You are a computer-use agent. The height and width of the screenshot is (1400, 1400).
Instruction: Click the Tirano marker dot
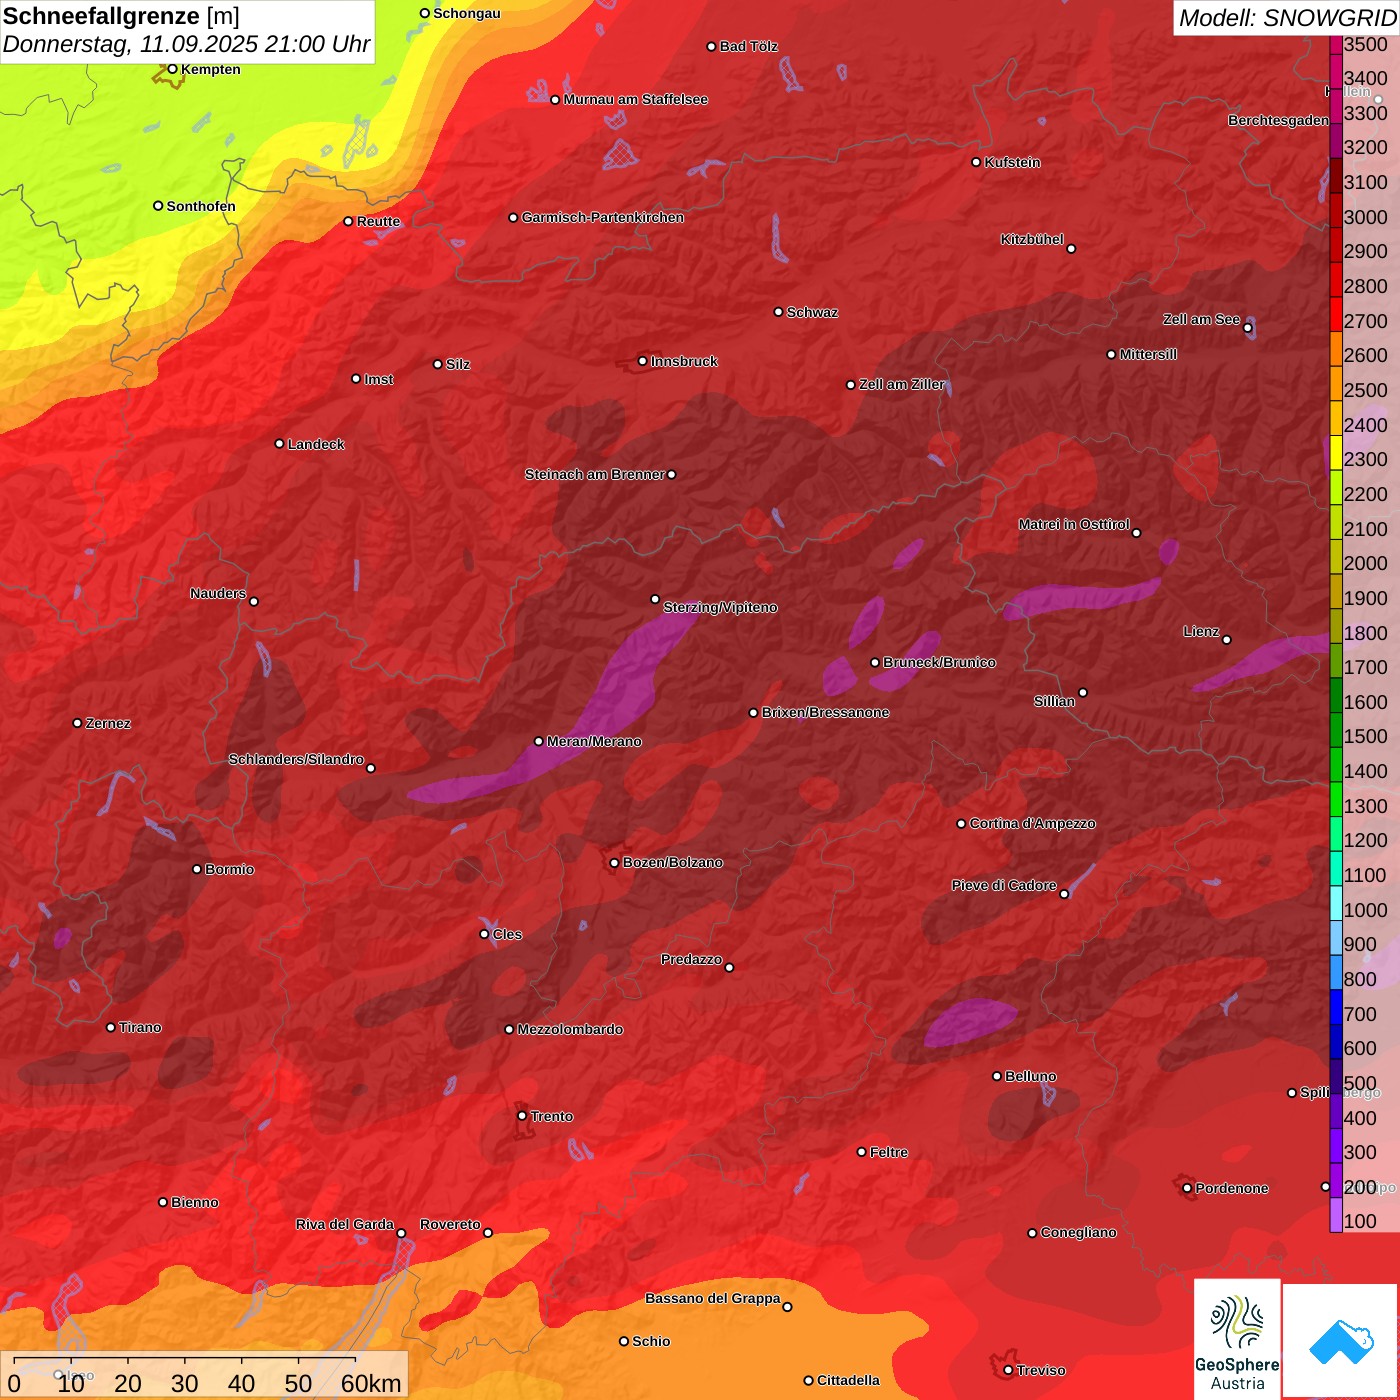111,1027
